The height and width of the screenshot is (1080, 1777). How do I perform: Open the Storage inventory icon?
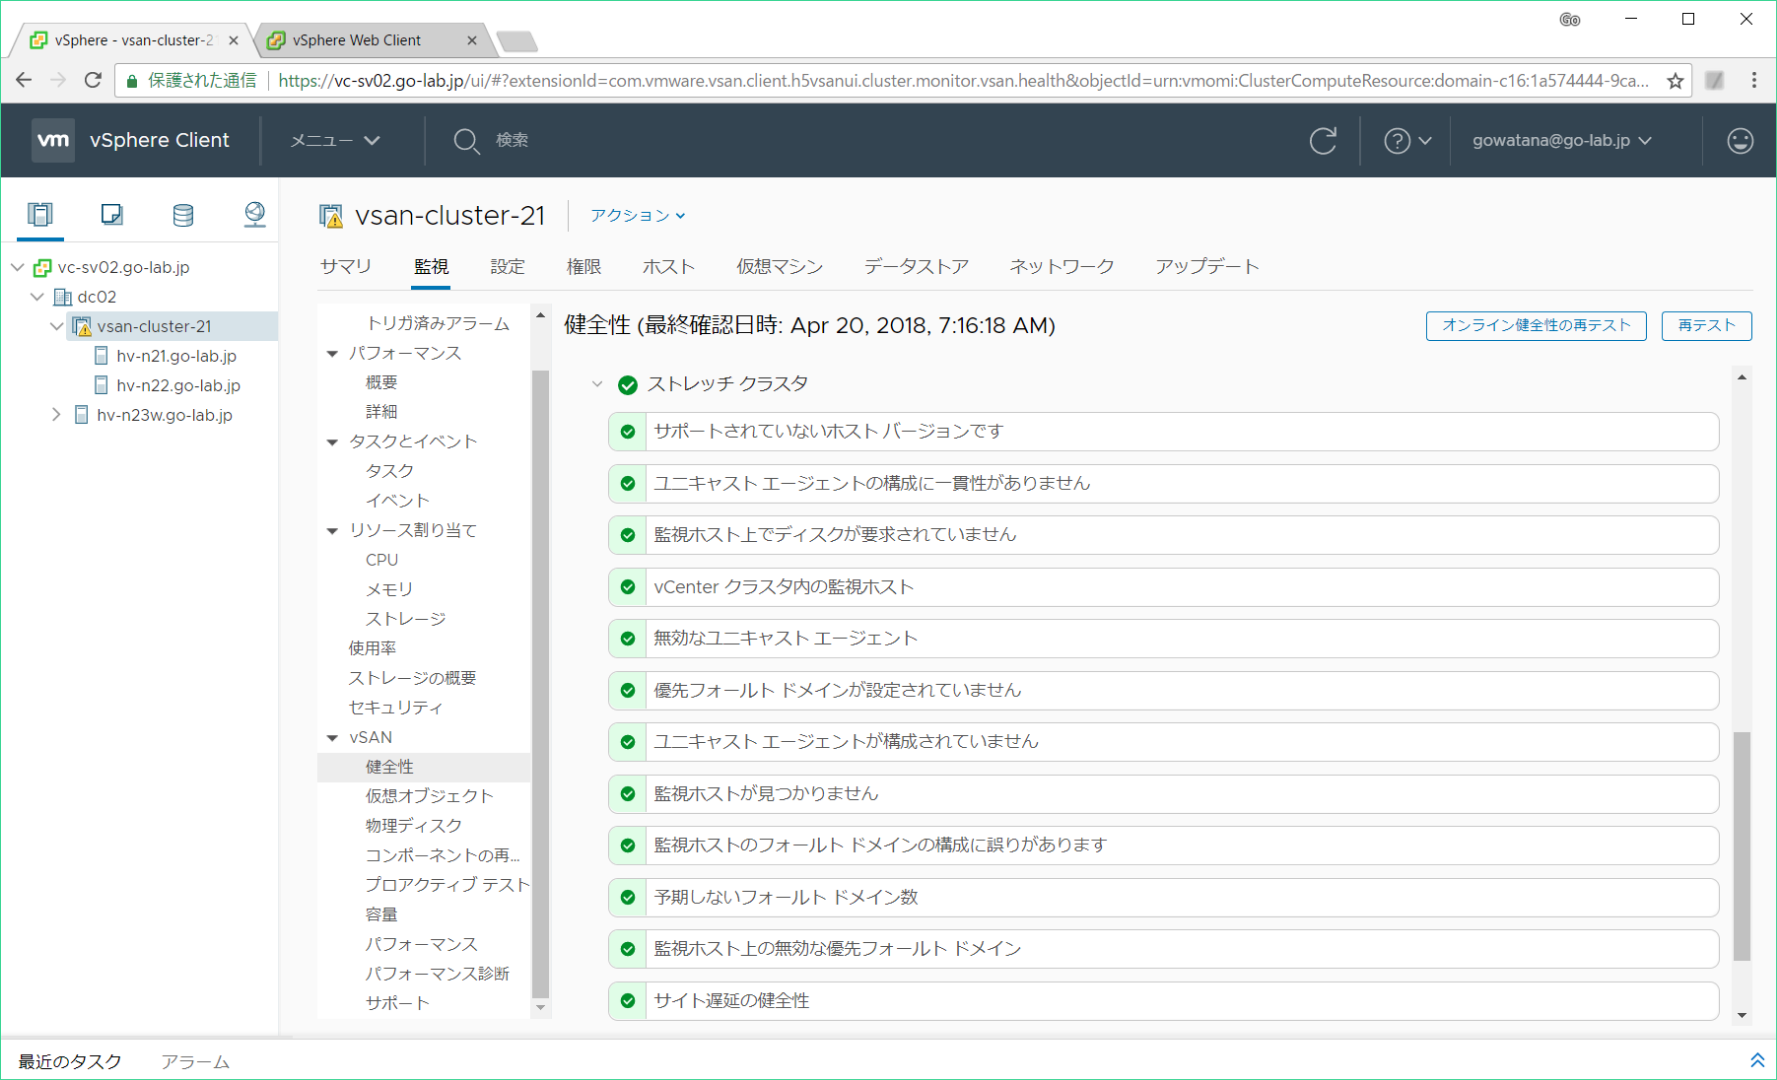coord(183,214)
